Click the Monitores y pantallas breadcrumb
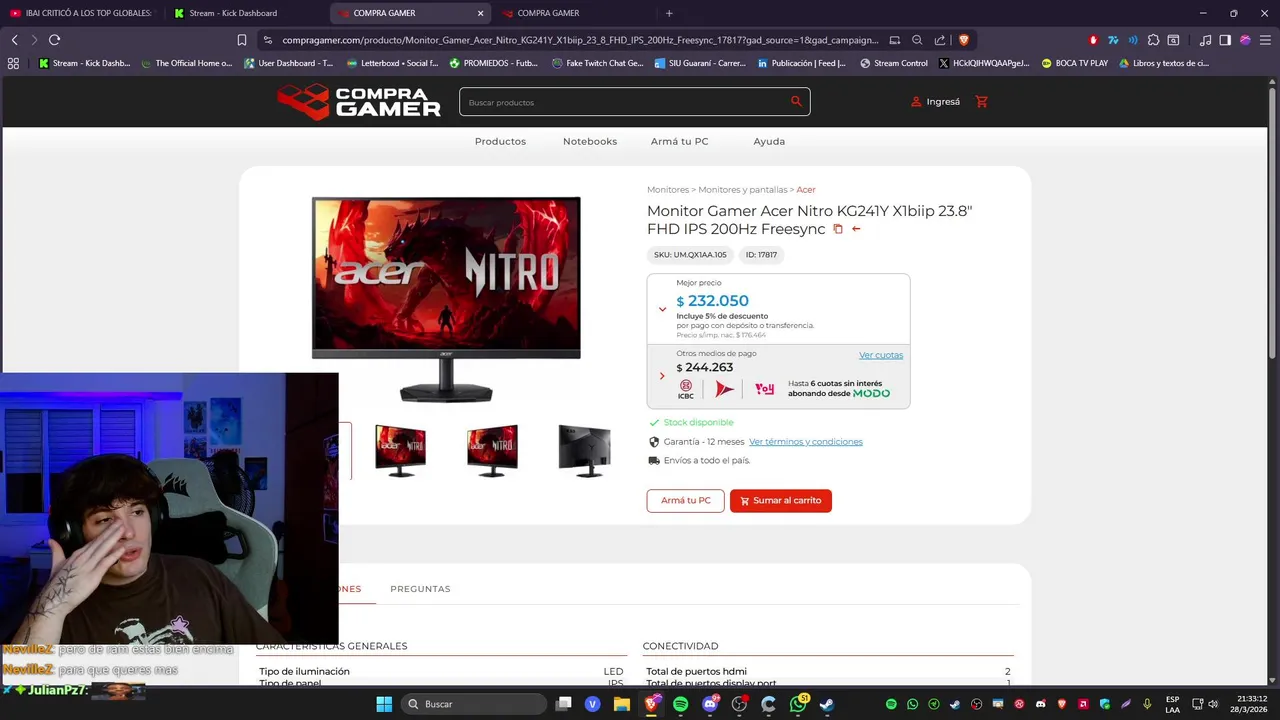Screen dimensions: 1280x720 (x=743, y=189)
